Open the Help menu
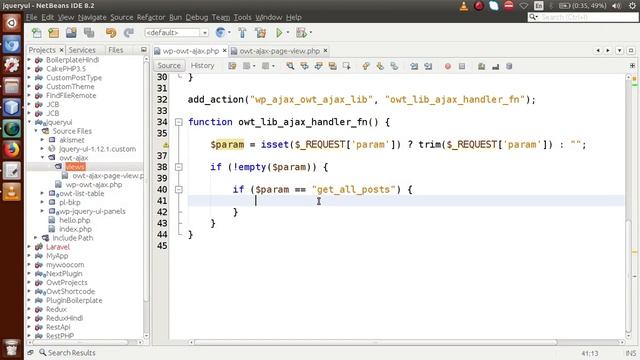This screenshot has width=640, height=360. click(x=293, y=17)
